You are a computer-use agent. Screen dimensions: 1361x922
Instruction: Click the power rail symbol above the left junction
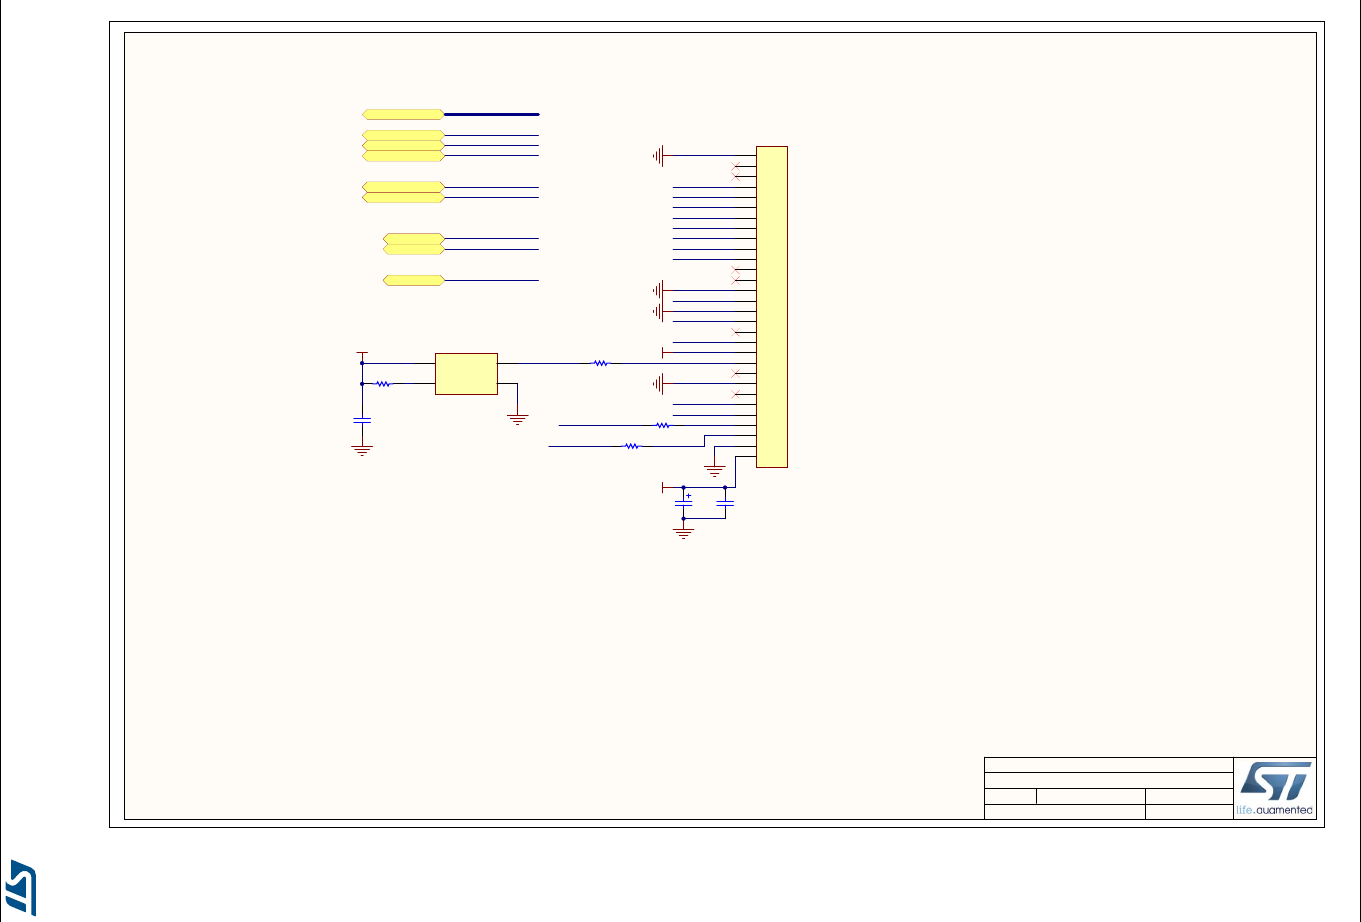click(x=362, y=354)
